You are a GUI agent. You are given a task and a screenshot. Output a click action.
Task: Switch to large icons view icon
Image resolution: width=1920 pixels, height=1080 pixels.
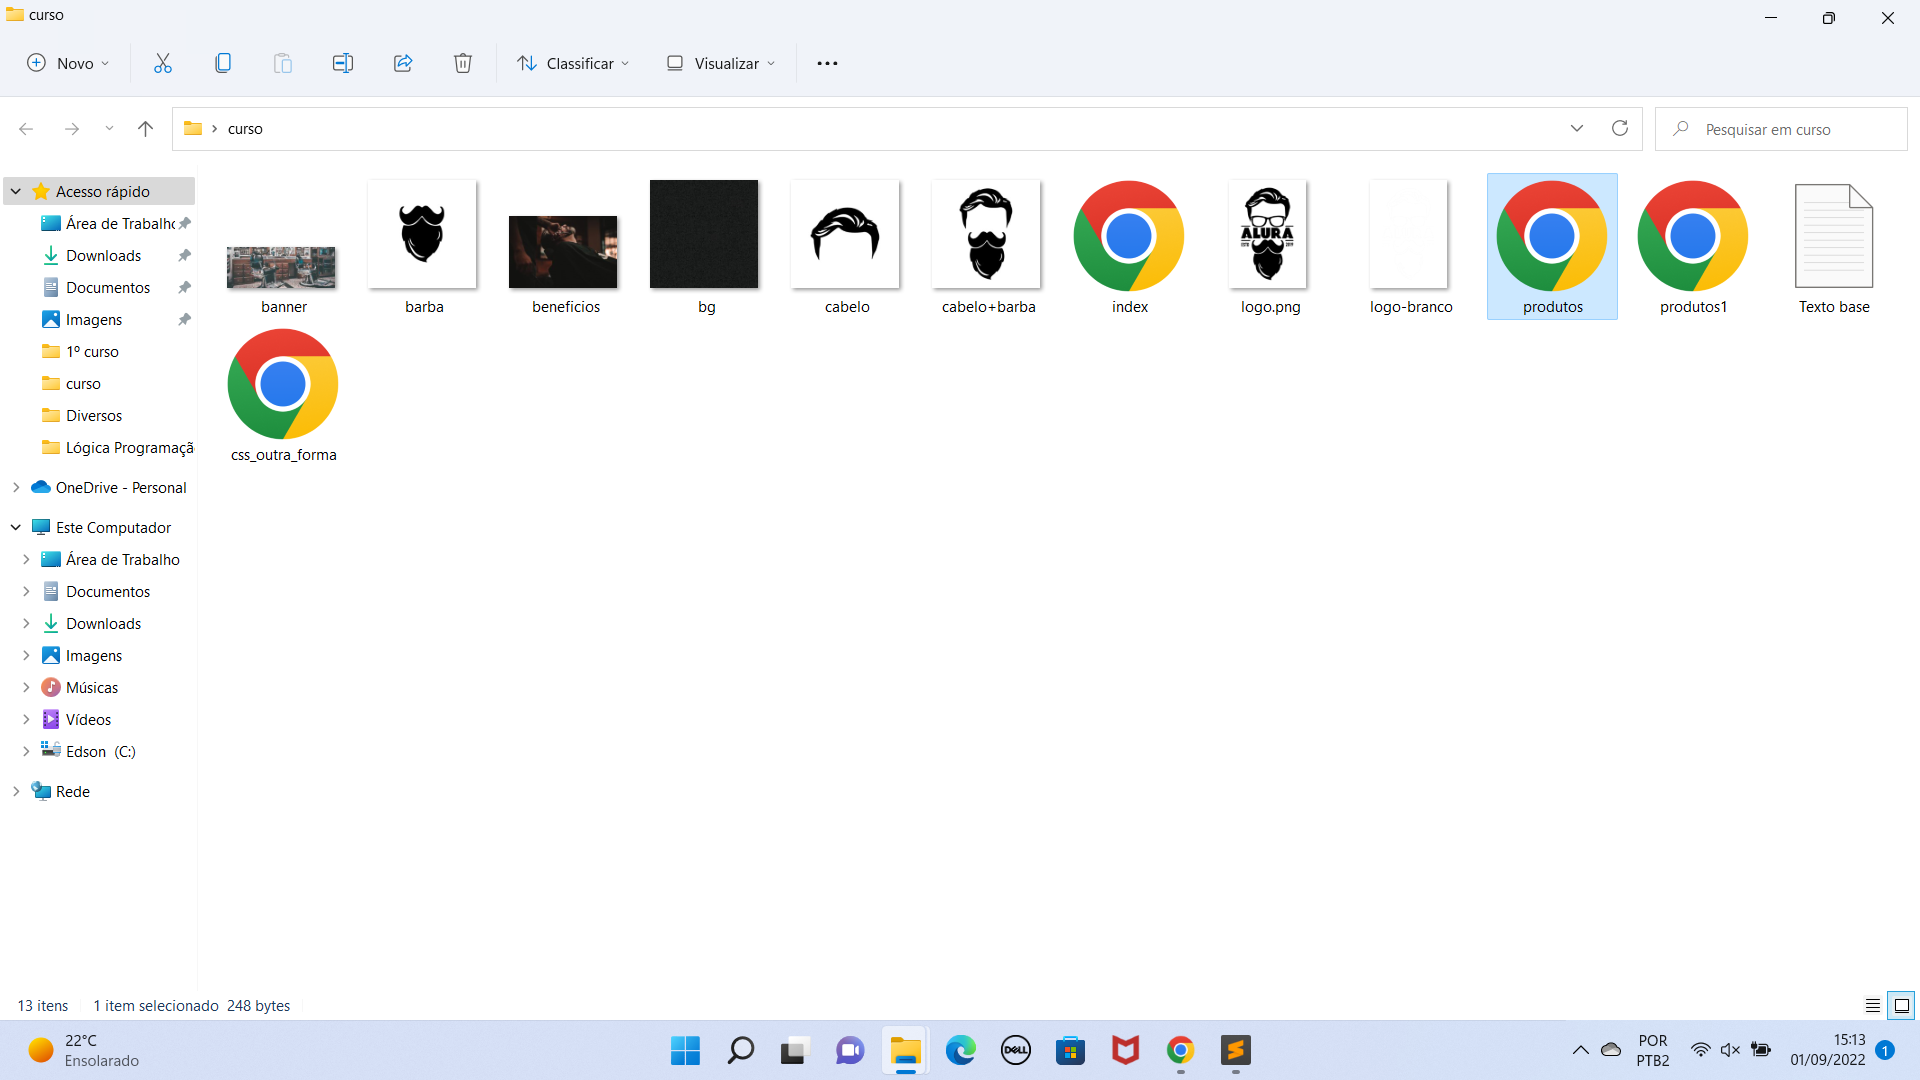1901,1005
